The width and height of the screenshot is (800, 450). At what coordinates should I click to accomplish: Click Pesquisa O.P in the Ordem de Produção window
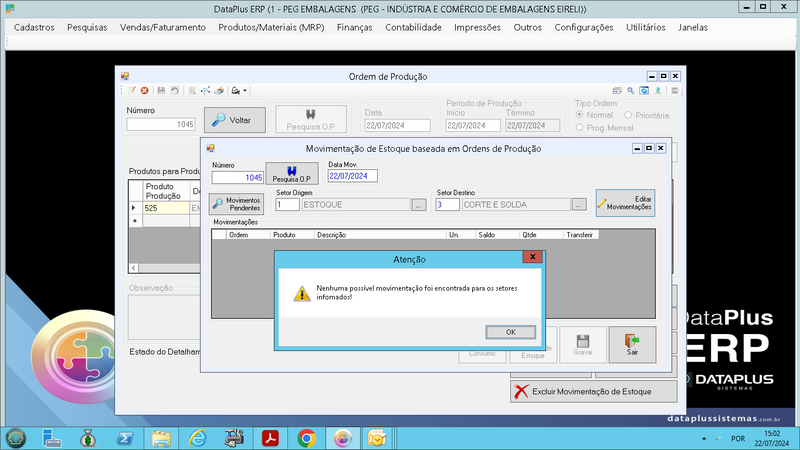(311, 120)
